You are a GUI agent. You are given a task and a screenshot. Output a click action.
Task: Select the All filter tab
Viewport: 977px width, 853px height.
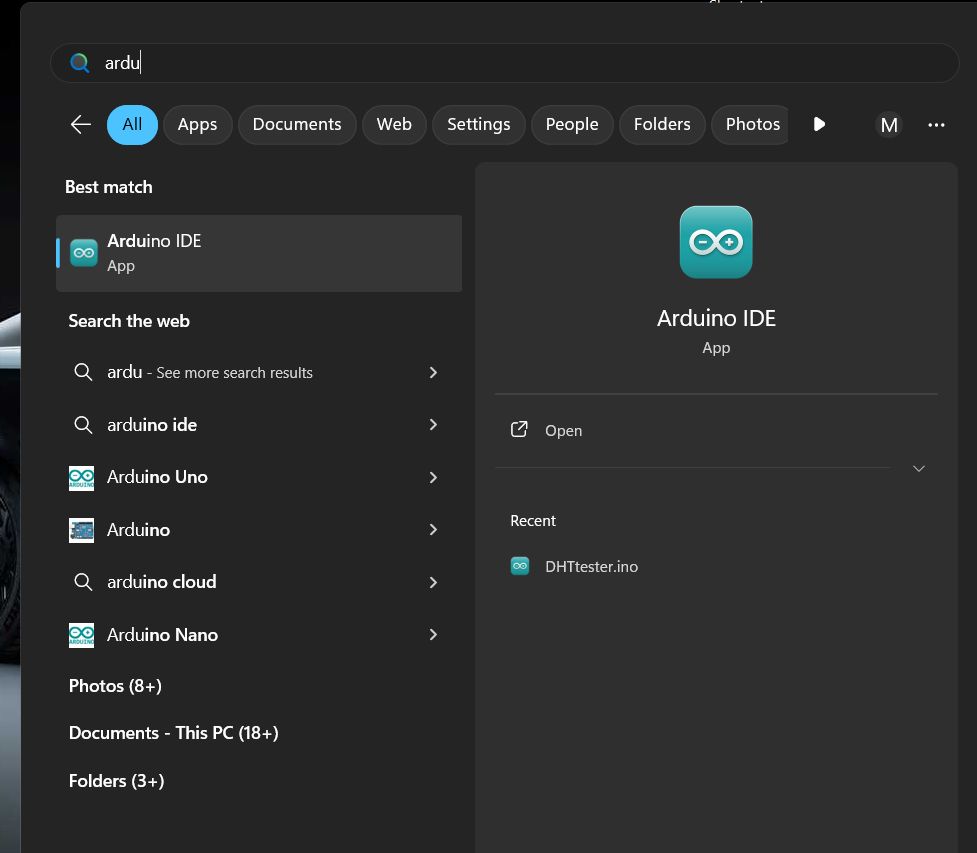pyautogui.click(x=132, y=125)
